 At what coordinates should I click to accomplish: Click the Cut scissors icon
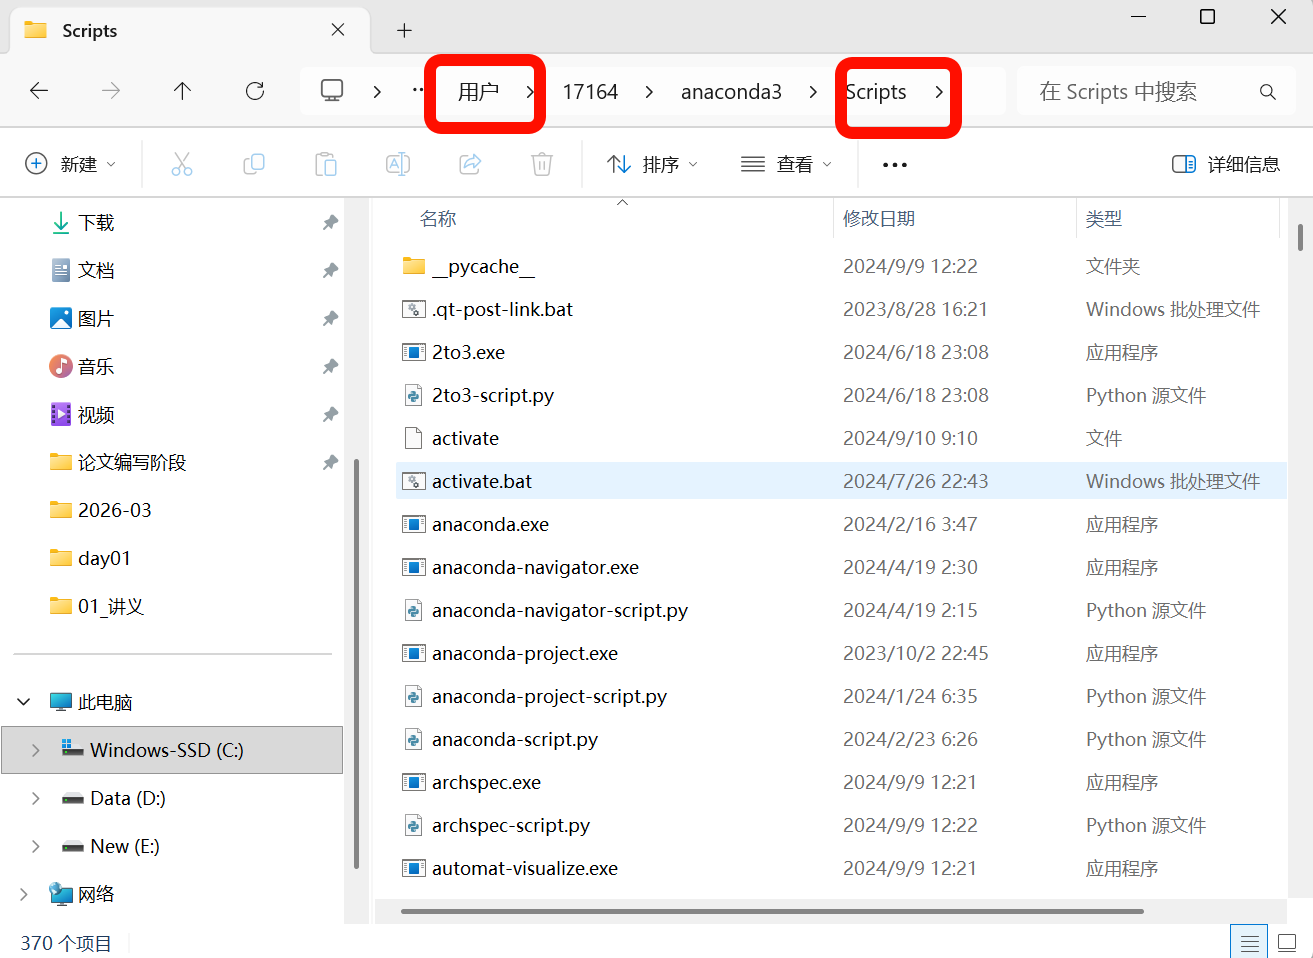[x=182, y=164]
